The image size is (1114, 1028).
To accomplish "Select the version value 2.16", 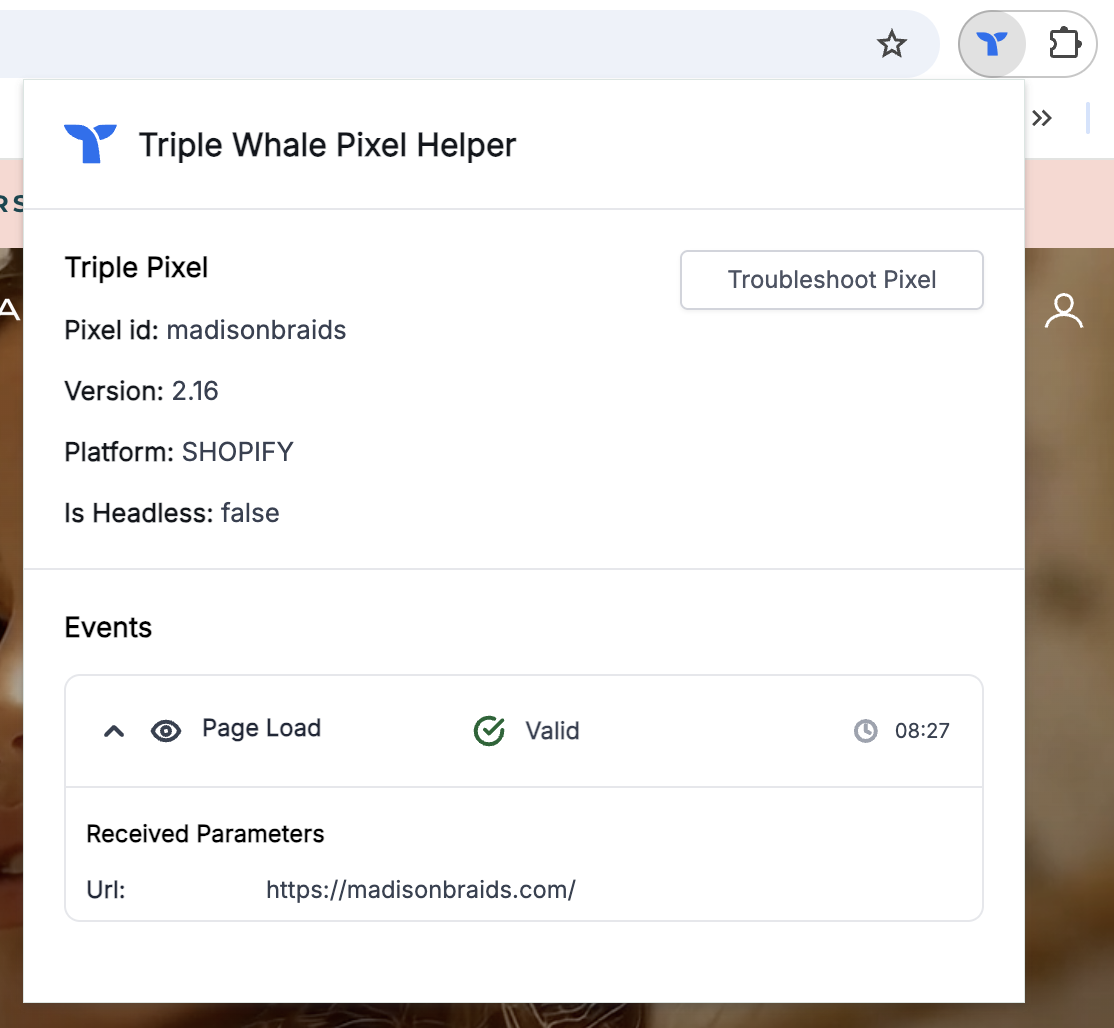I will pos(195,391).
